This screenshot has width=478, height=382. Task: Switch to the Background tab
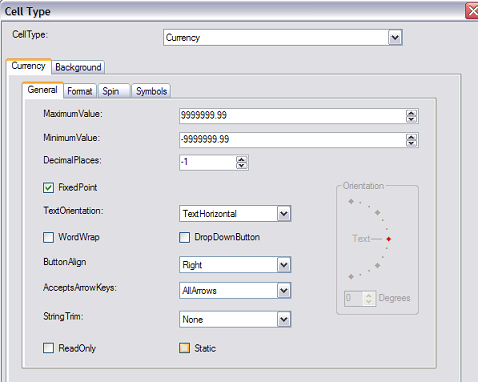click(x=78, y=67)
